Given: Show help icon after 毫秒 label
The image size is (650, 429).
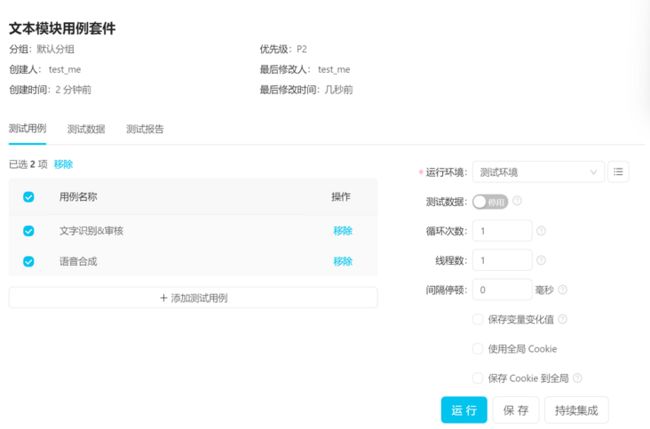Looking at the screenshot, I should click(563, 290).
